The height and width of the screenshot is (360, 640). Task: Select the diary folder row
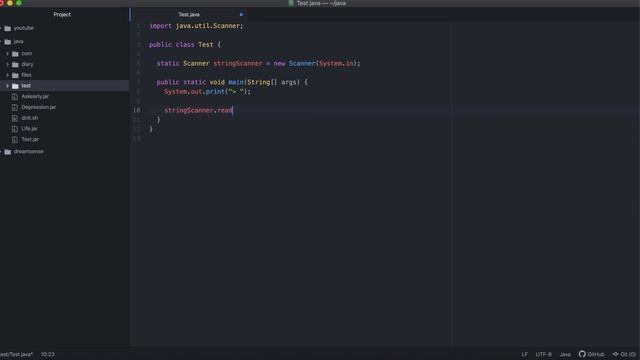[64, 64]
